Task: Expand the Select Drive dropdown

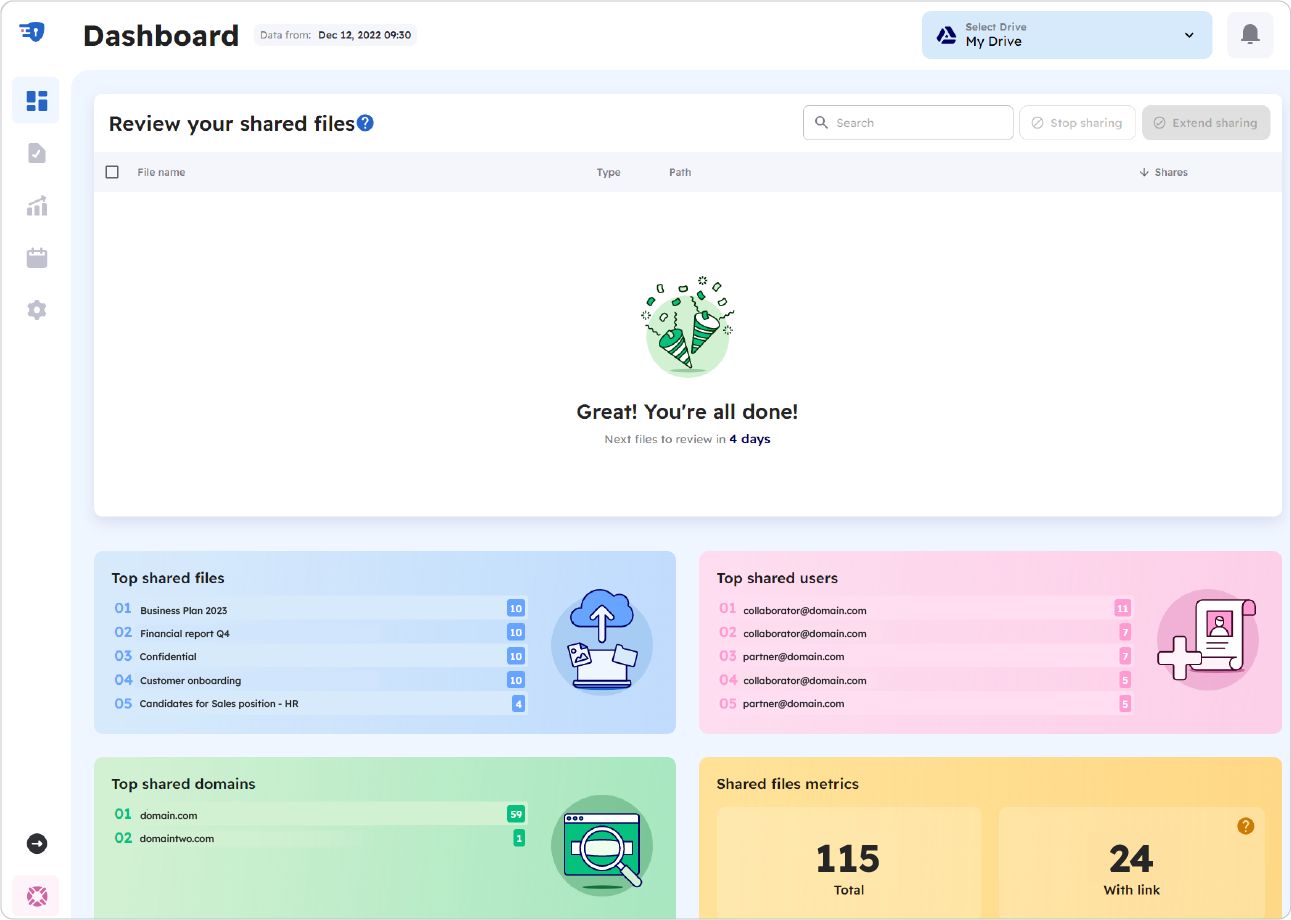Action: click(1066, 35)
